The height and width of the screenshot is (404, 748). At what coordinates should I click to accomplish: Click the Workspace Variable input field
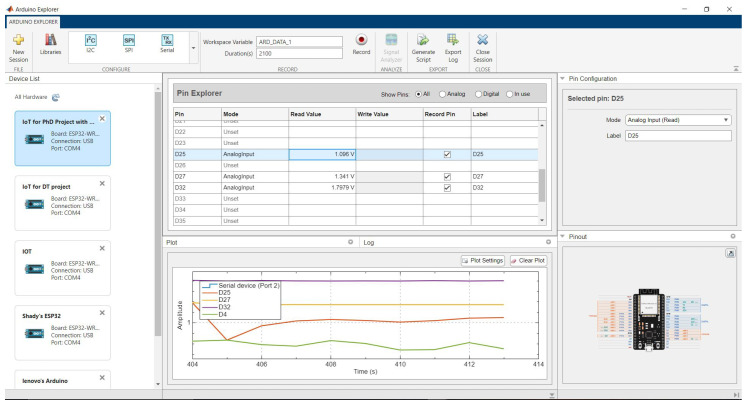tap(299, 42)
